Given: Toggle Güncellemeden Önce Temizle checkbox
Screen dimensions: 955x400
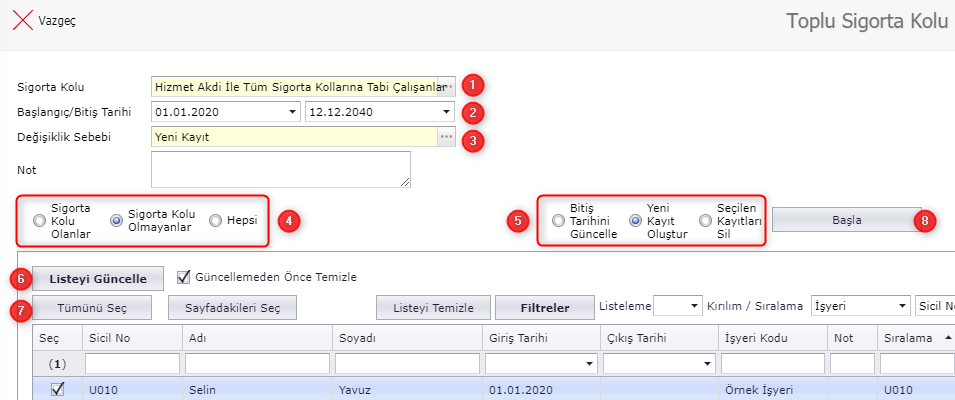Looking at the screenshot, I should tap(183, 277).
